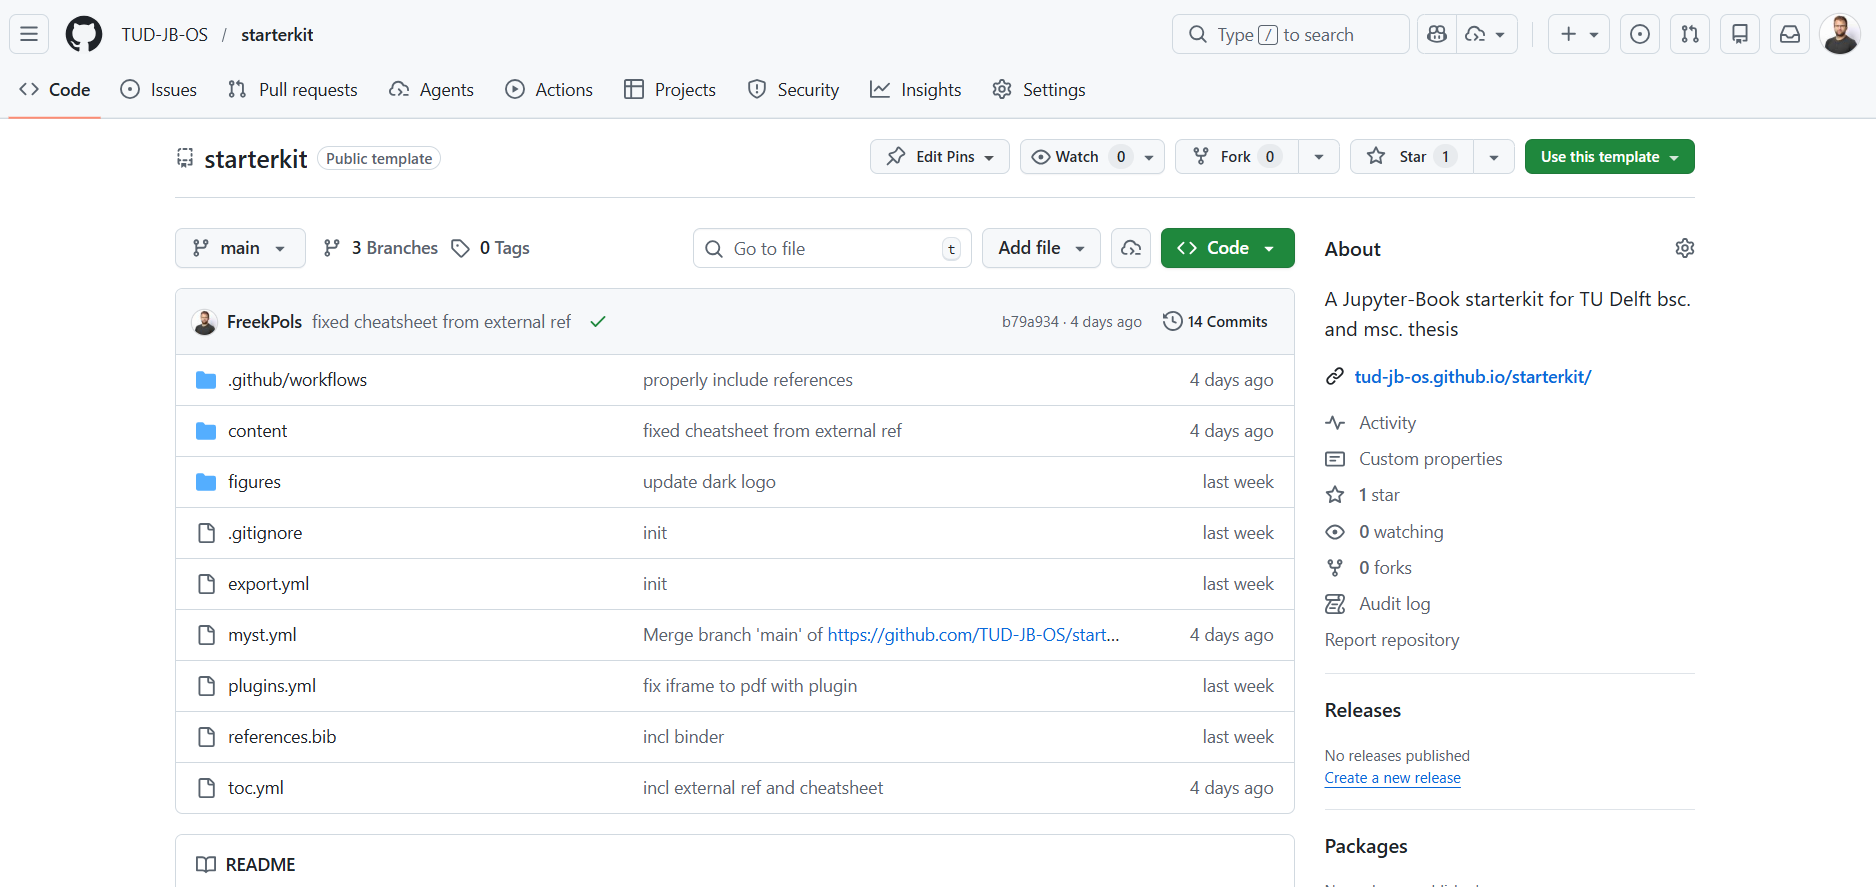This screenshot has width=1876, height=887.
Task: Click the green checkmark commit status
Action: (598, 322)
